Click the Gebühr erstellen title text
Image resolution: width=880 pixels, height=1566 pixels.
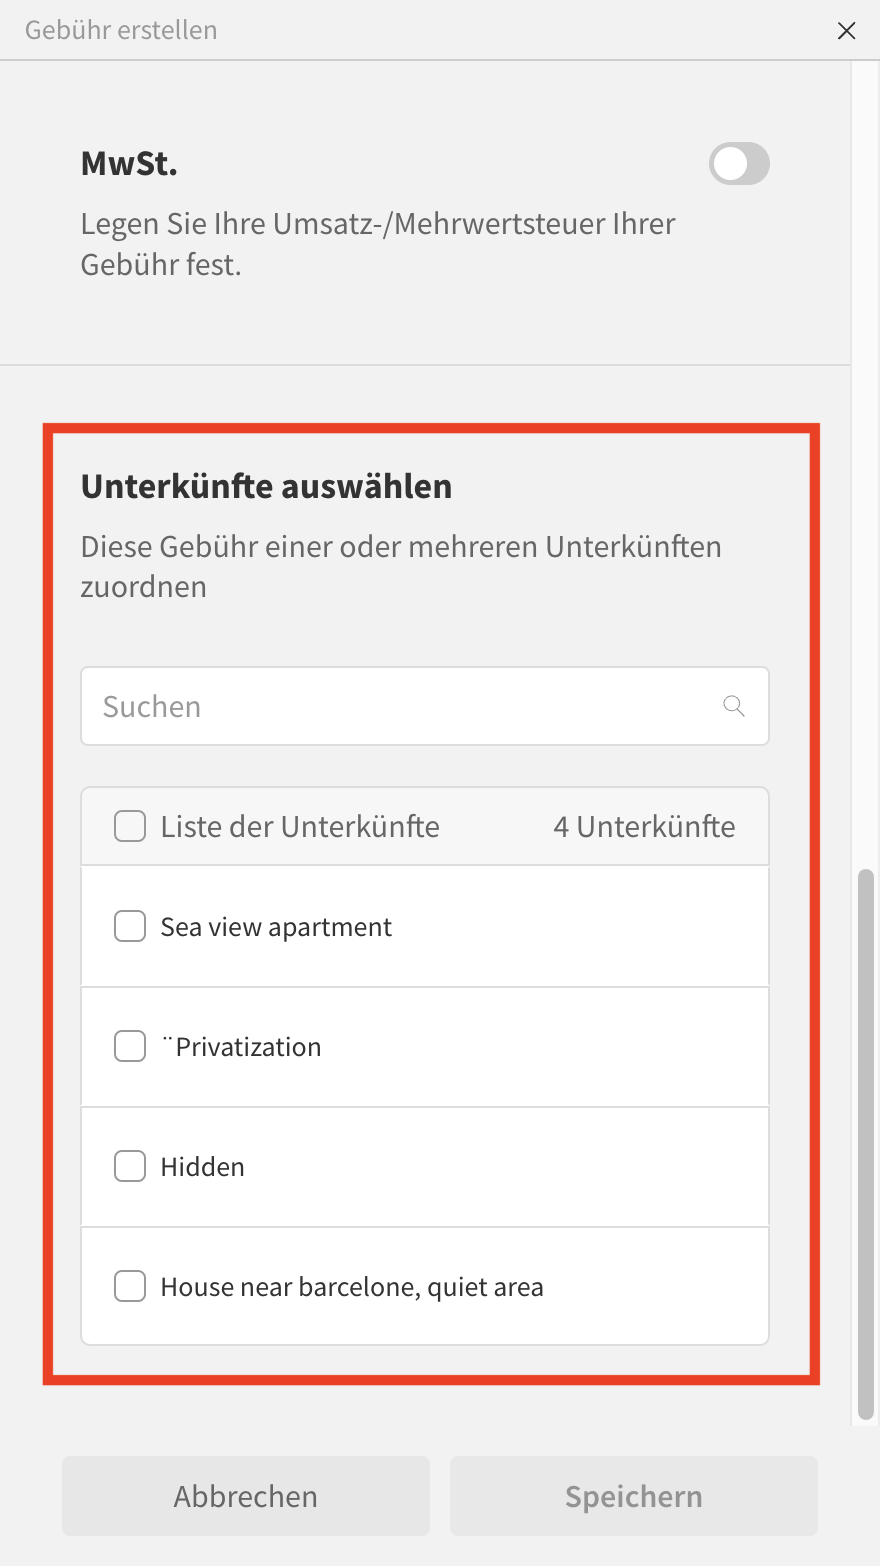pos(121,30)
